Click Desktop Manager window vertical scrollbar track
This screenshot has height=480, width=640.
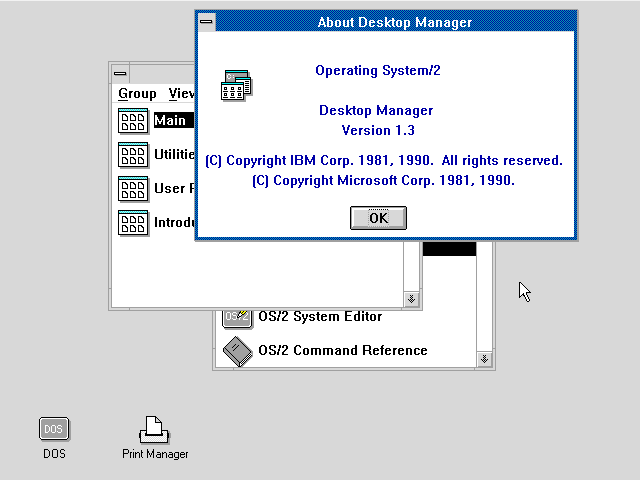(411, 267)
